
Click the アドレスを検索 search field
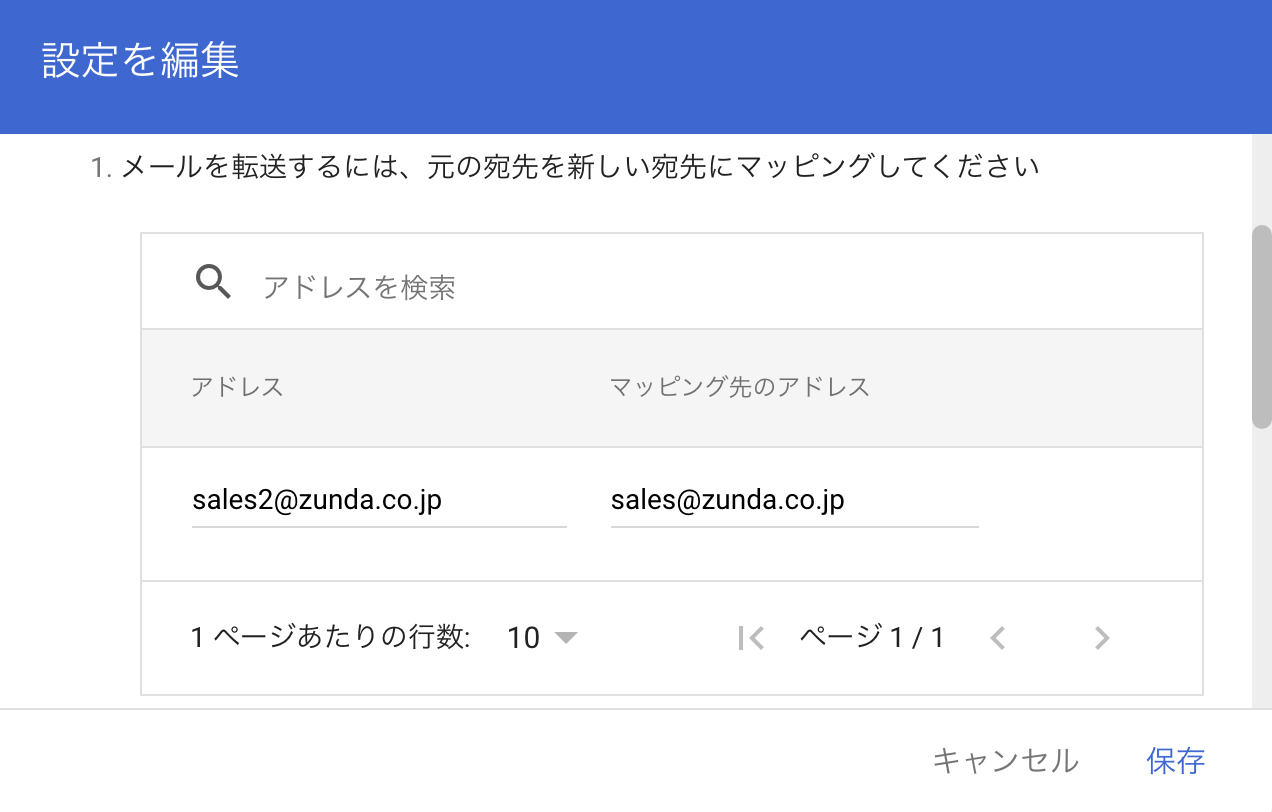coord(700,288)
